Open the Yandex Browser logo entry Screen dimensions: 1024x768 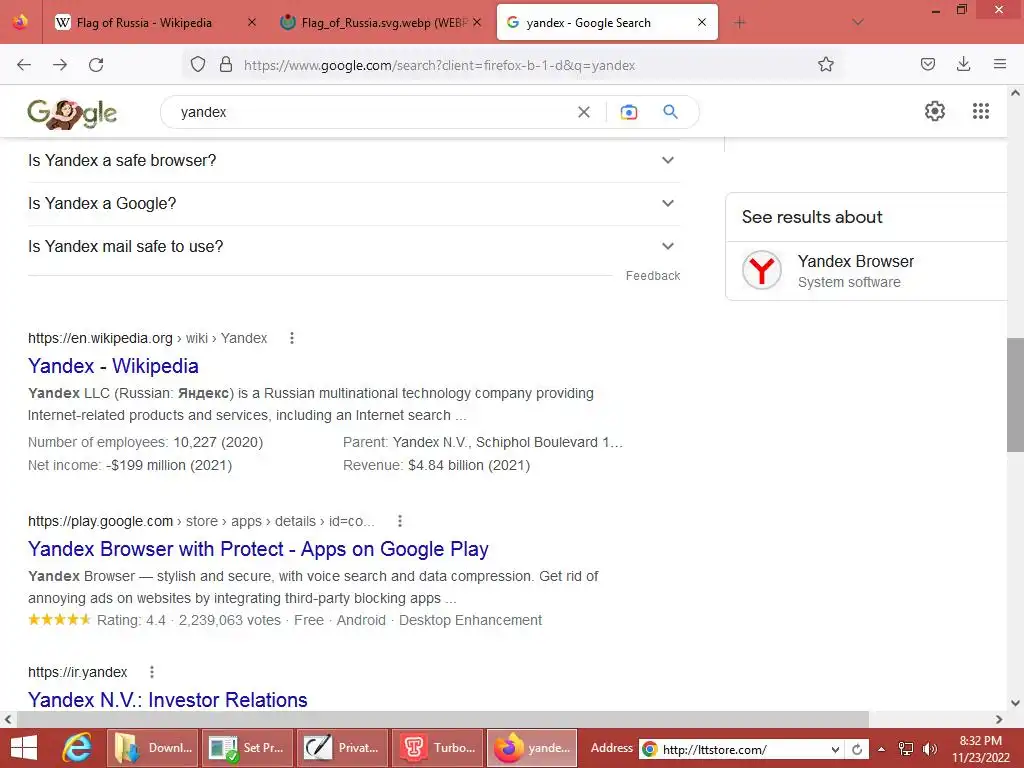coord(761,270)
